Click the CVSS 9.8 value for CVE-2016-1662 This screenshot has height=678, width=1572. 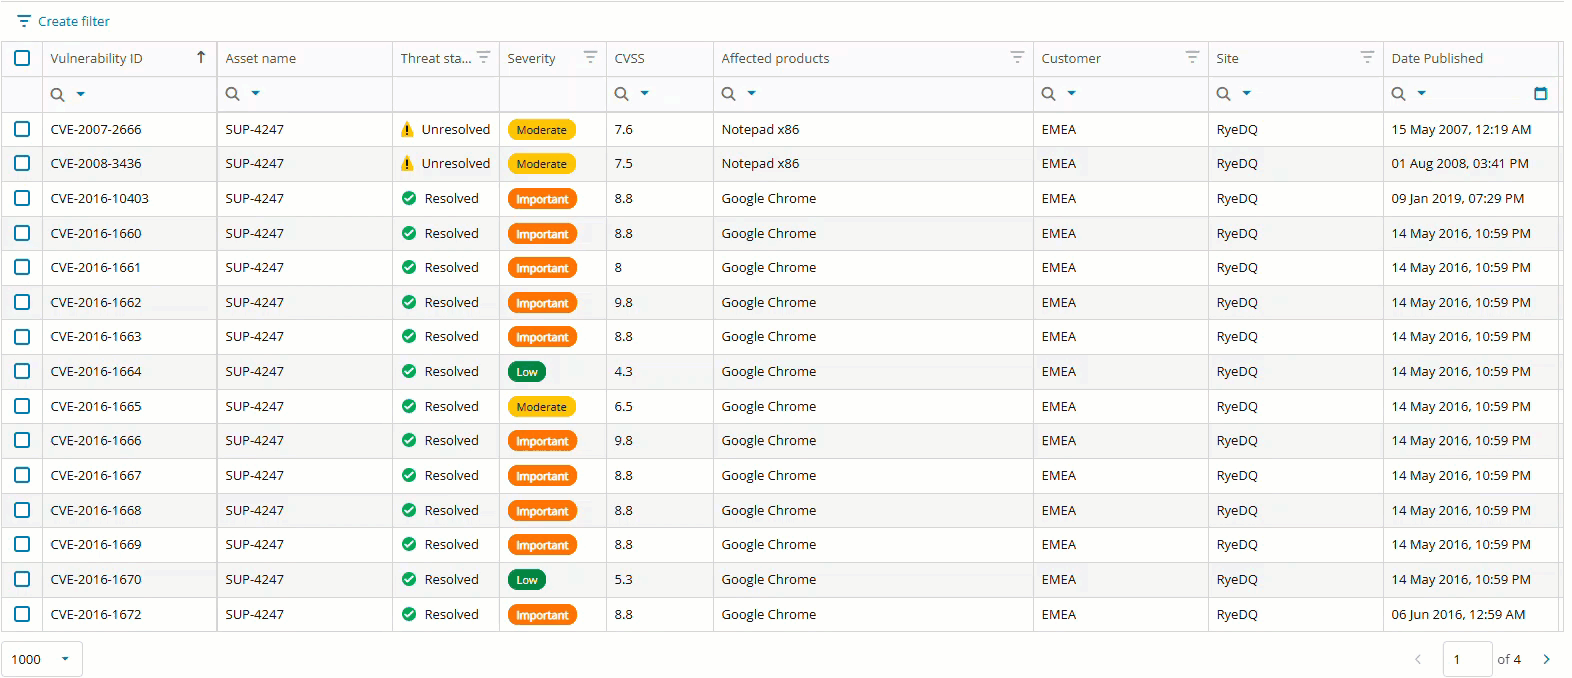pos(623,302)
